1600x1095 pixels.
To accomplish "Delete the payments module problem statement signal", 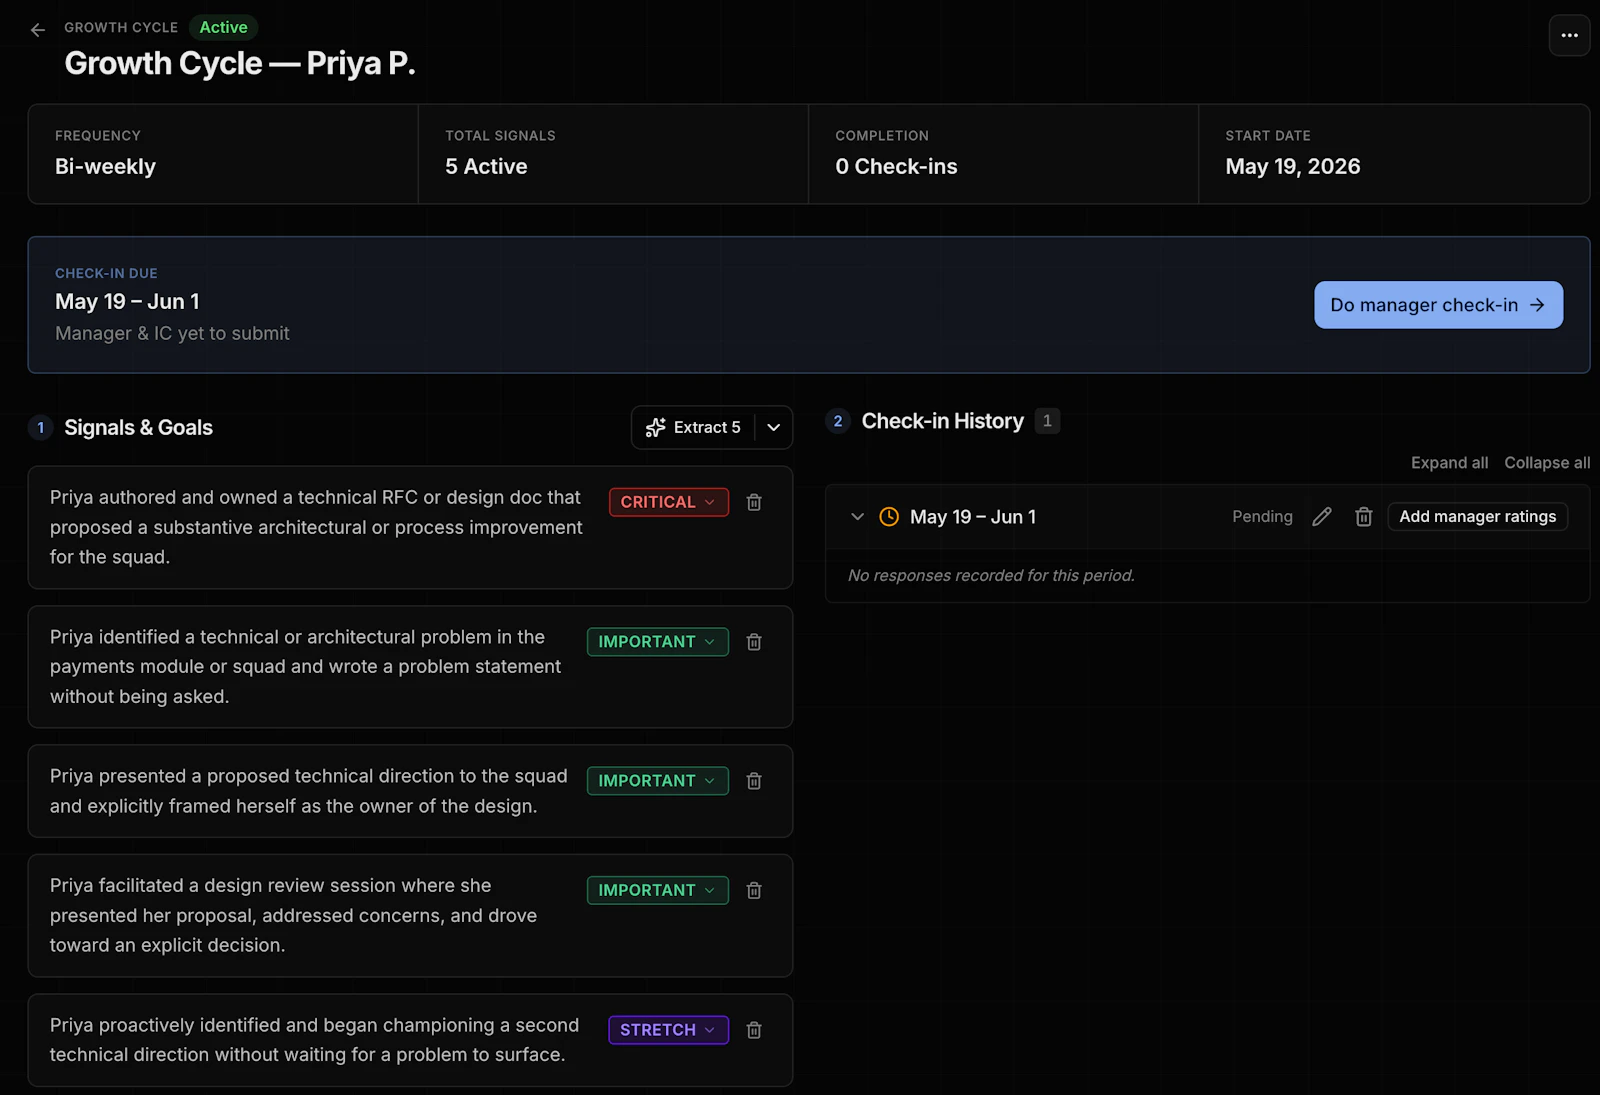I will point(754,642).
